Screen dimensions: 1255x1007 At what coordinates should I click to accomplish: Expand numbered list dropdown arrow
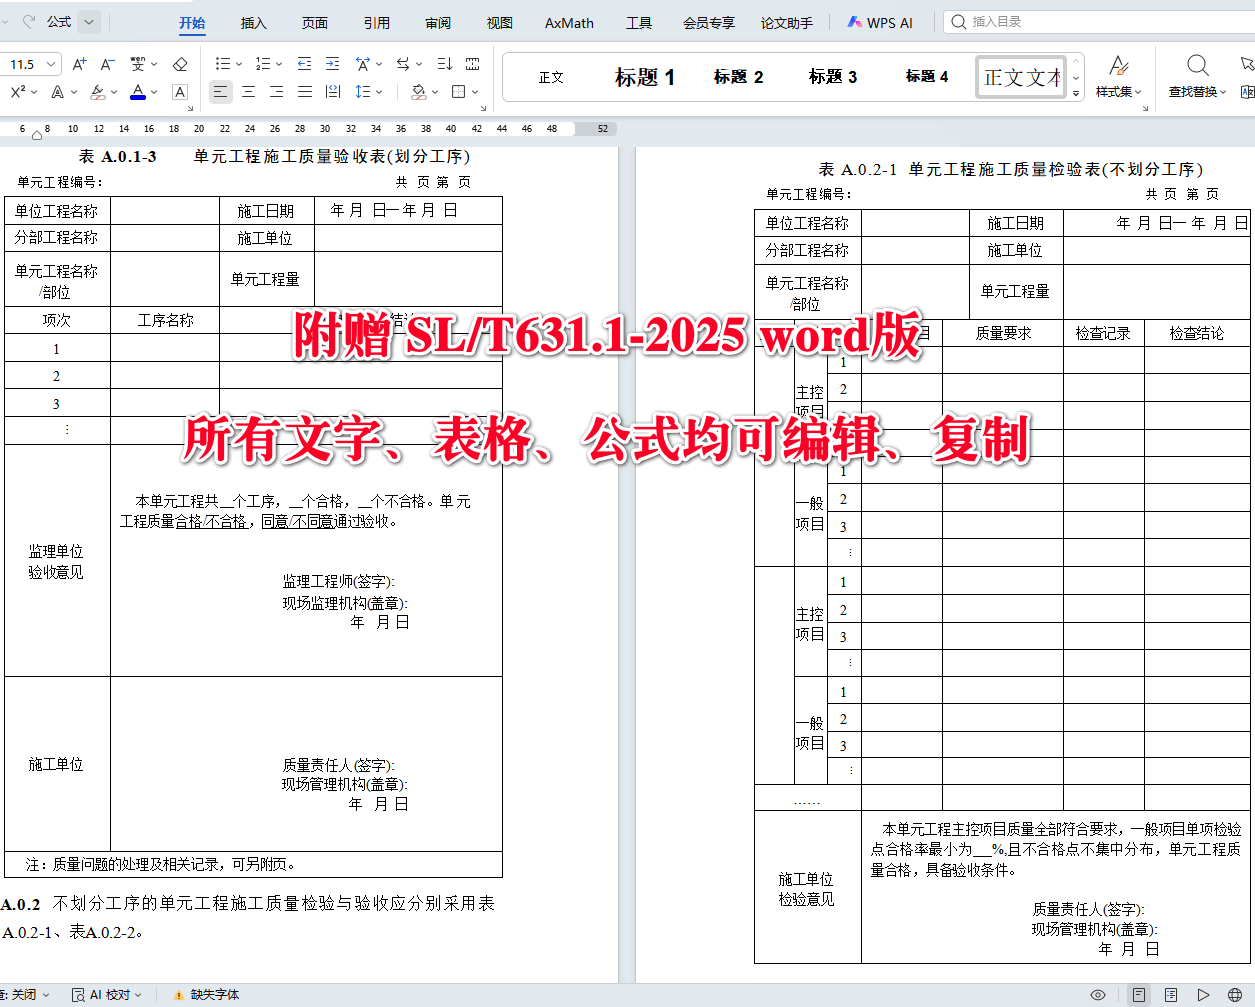point(279,64)
